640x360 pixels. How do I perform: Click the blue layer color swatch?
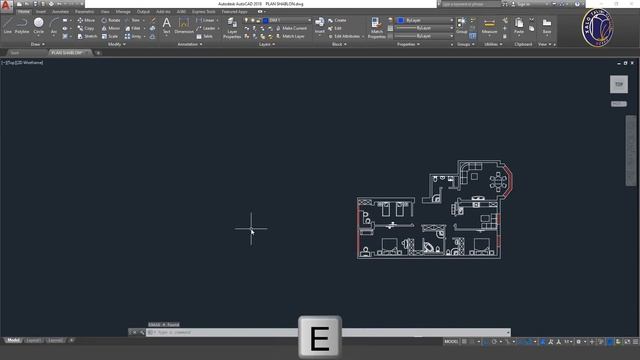point(265,20)
